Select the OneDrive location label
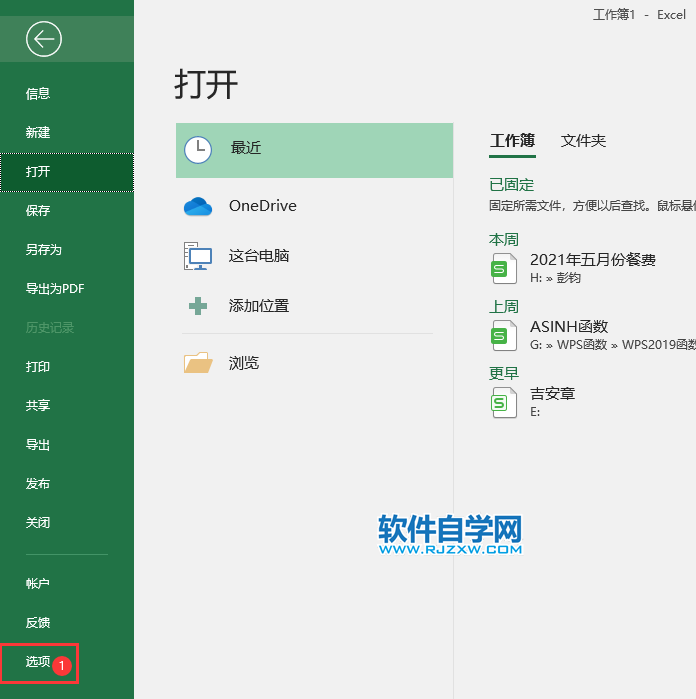696x699 pixels. pos(263,206)
